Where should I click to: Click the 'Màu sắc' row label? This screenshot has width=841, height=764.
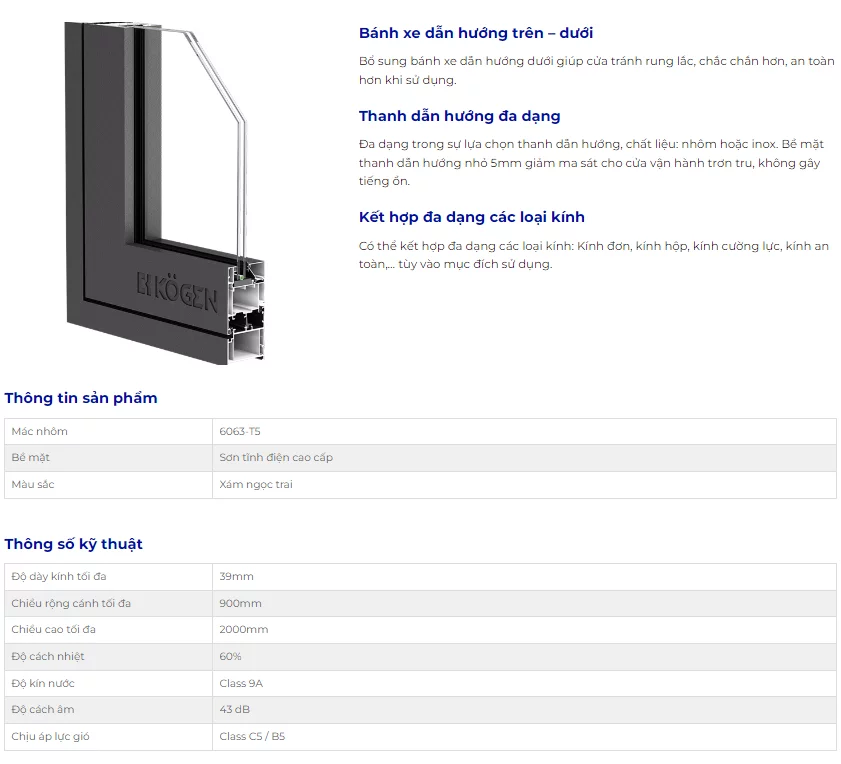point(33,484)
